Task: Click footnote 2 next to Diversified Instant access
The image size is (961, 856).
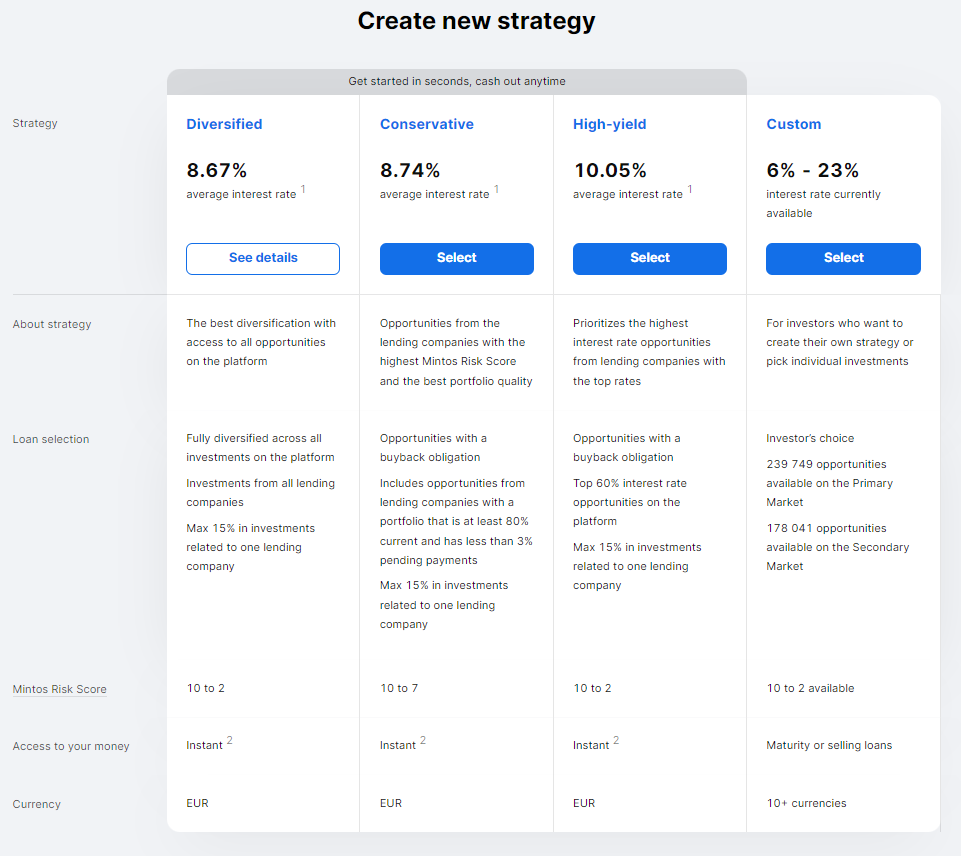Action: point(229,740)
